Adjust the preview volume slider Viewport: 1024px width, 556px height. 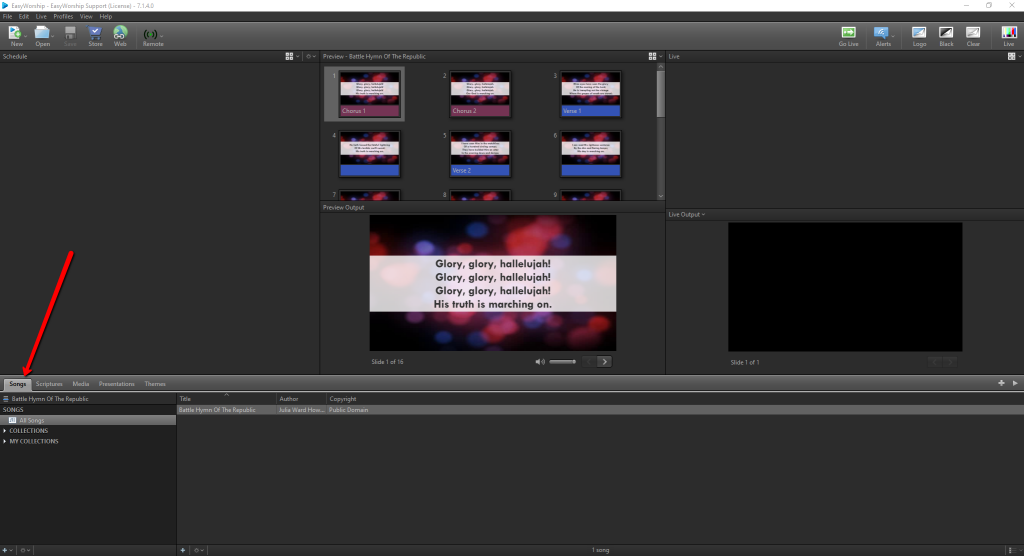click(562, 362)
